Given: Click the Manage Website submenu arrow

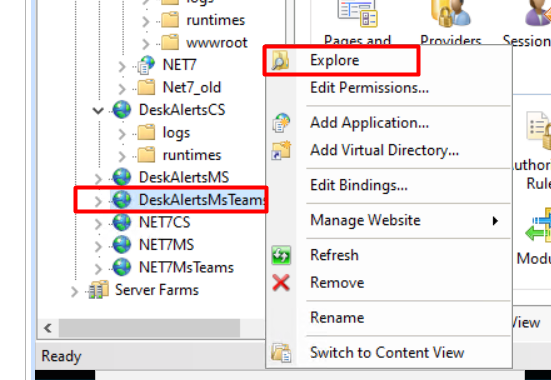Looking at the screenshot, I should coord(495,221).
